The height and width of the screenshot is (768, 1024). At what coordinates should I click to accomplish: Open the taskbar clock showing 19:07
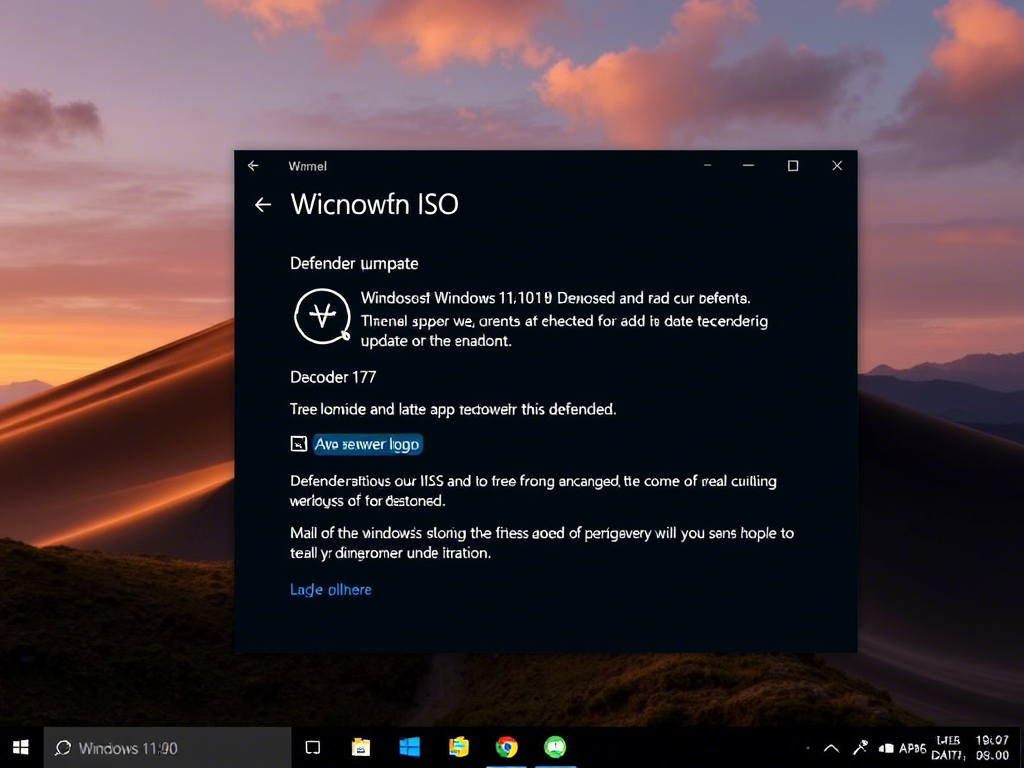992,748
